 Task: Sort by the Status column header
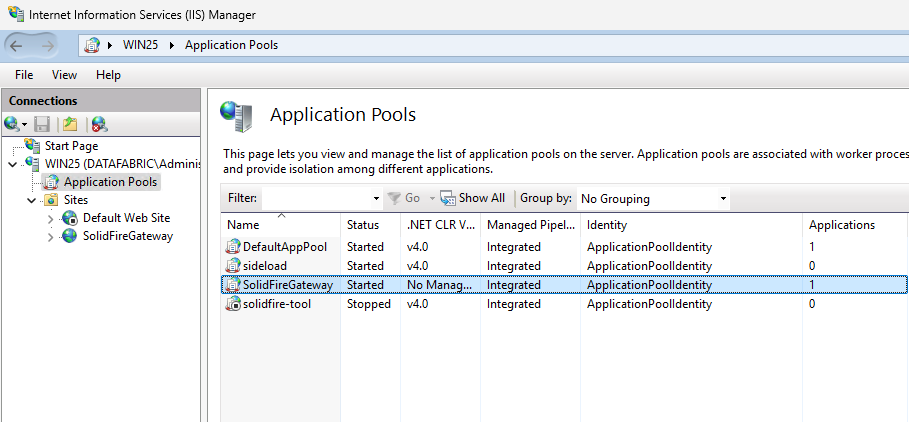(x=370, y=225)
